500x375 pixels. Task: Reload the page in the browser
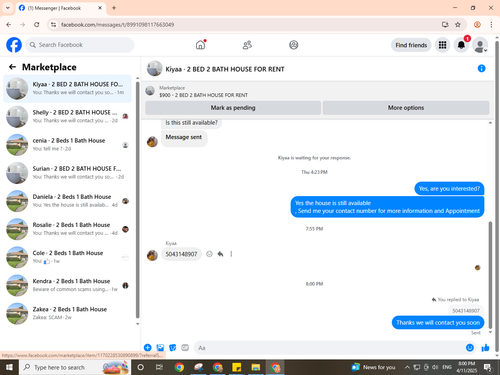pos(37,24)
